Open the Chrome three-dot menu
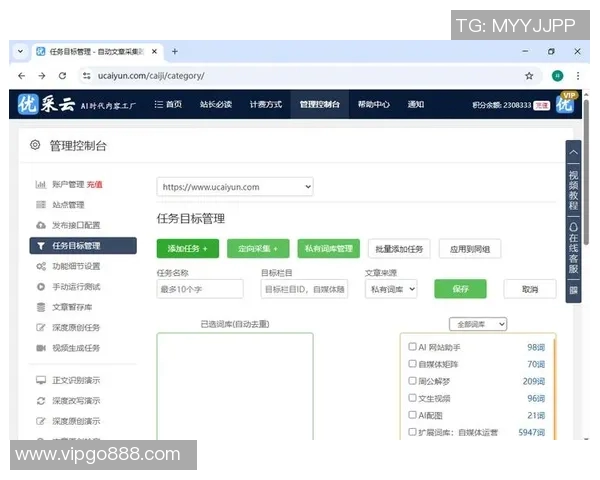 point(578,76)
